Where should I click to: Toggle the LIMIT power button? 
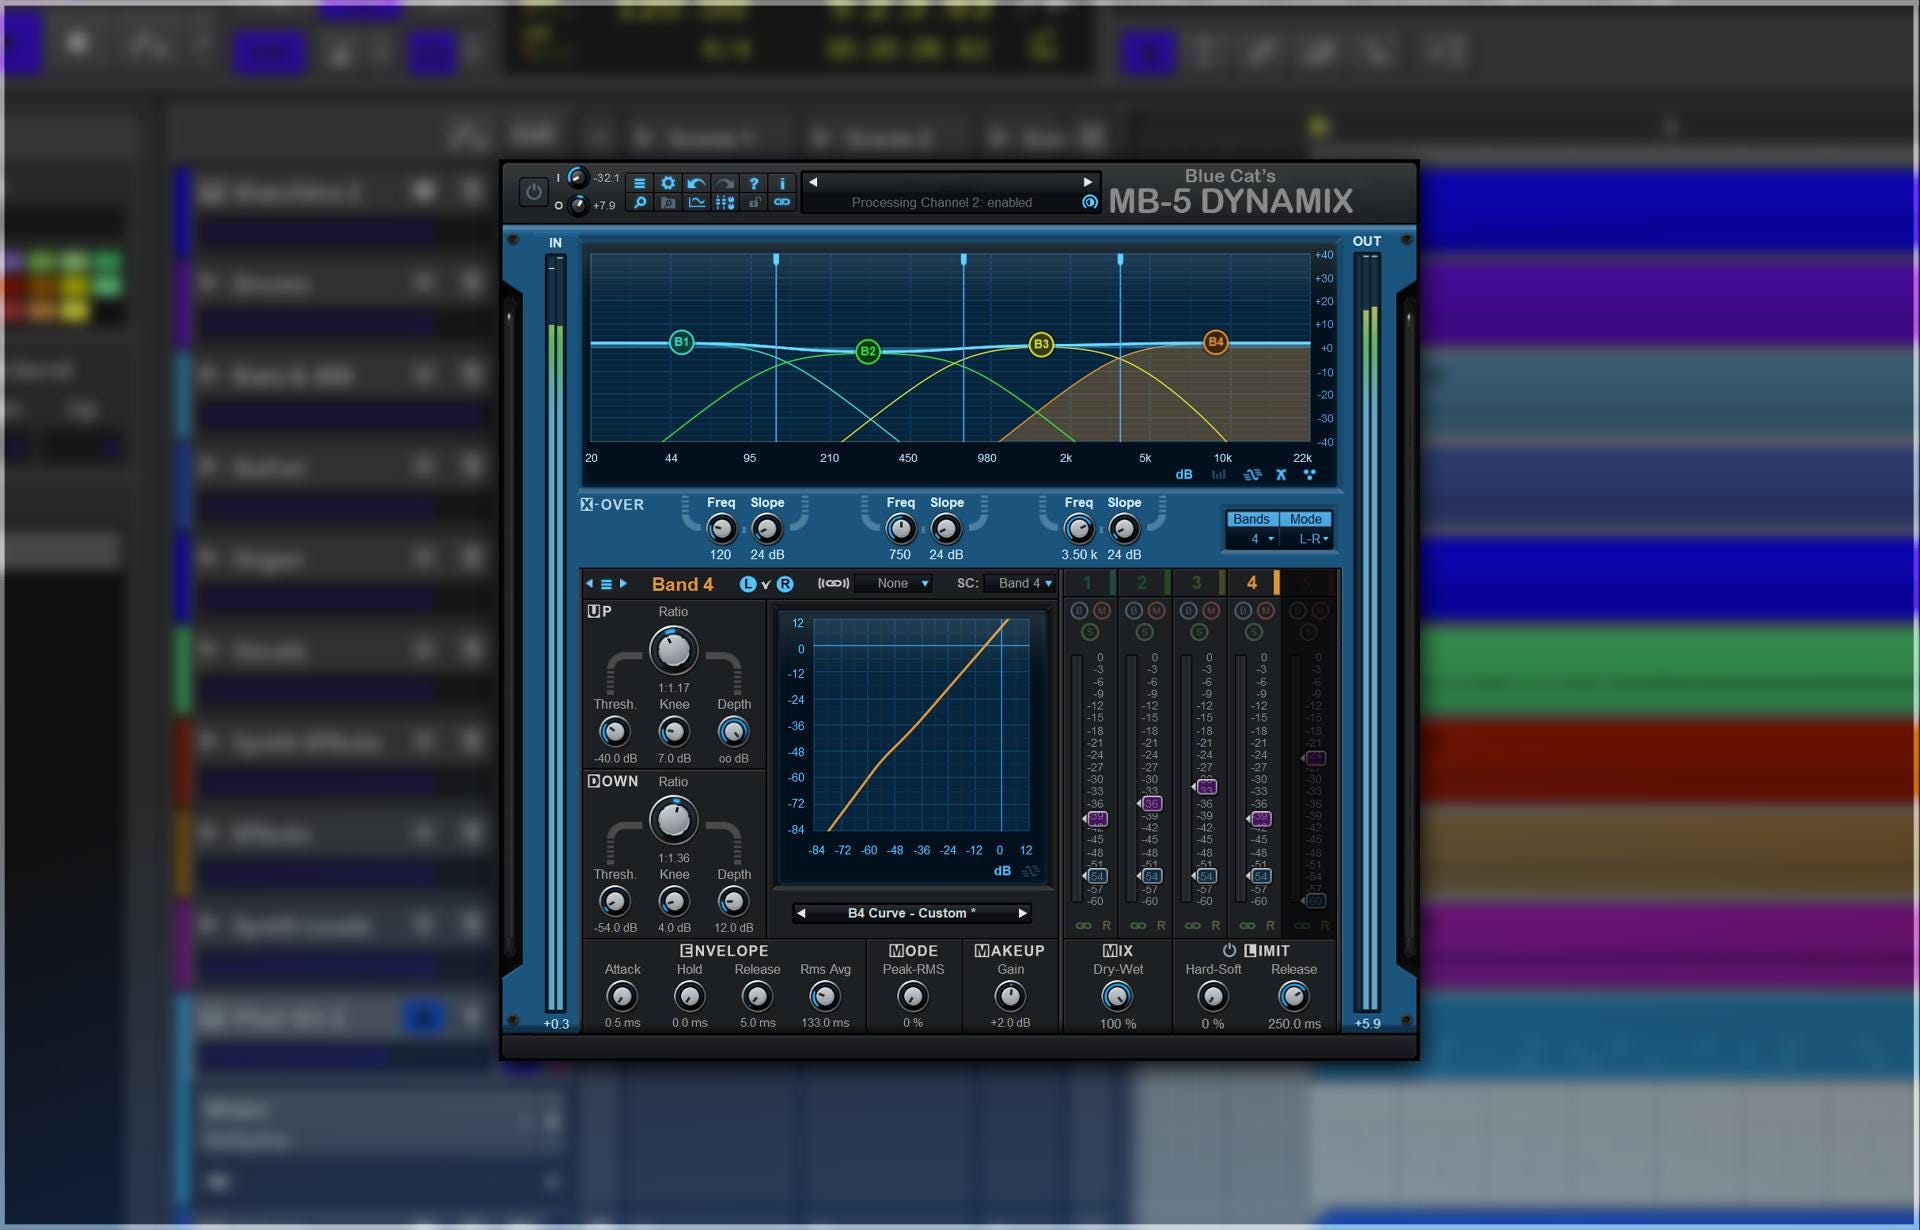click(1229, 950)
